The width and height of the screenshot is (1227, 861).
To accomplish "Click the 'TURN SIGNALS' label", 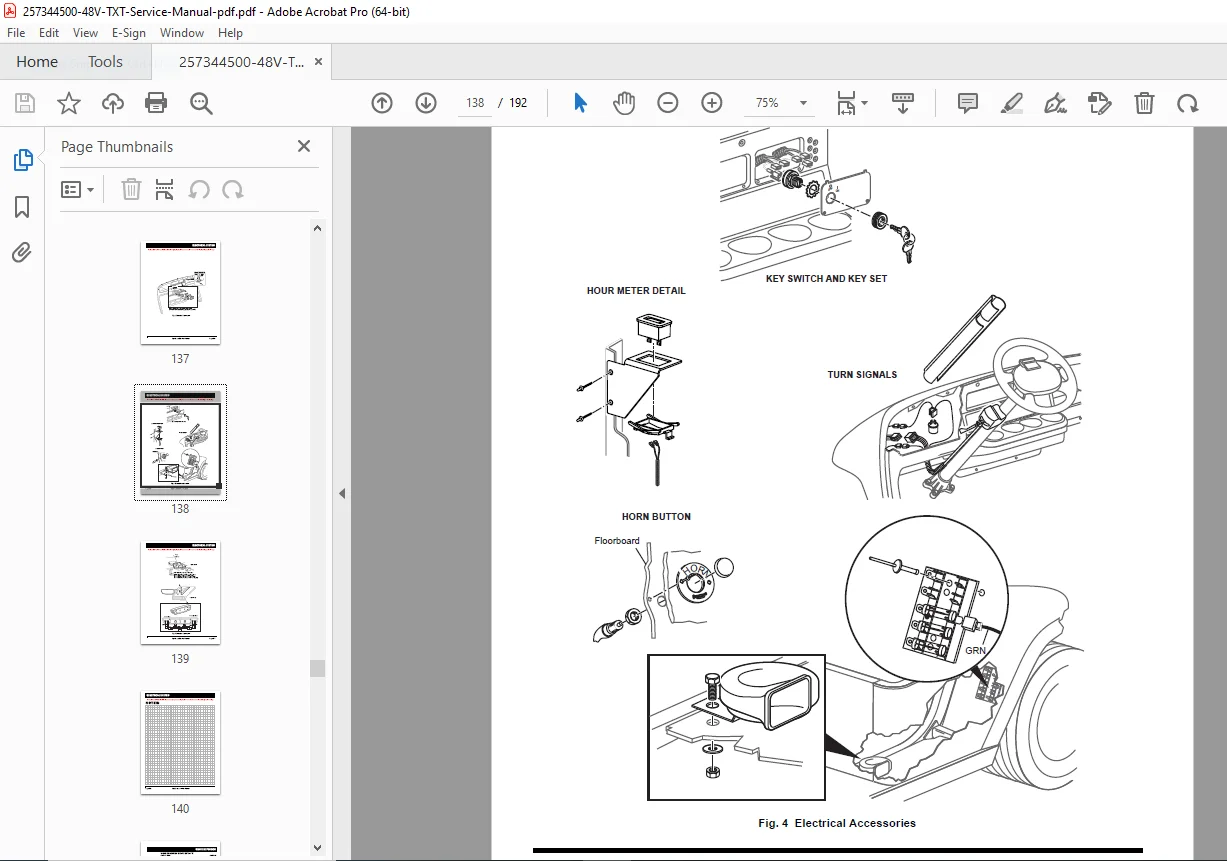I will (862, 375).
